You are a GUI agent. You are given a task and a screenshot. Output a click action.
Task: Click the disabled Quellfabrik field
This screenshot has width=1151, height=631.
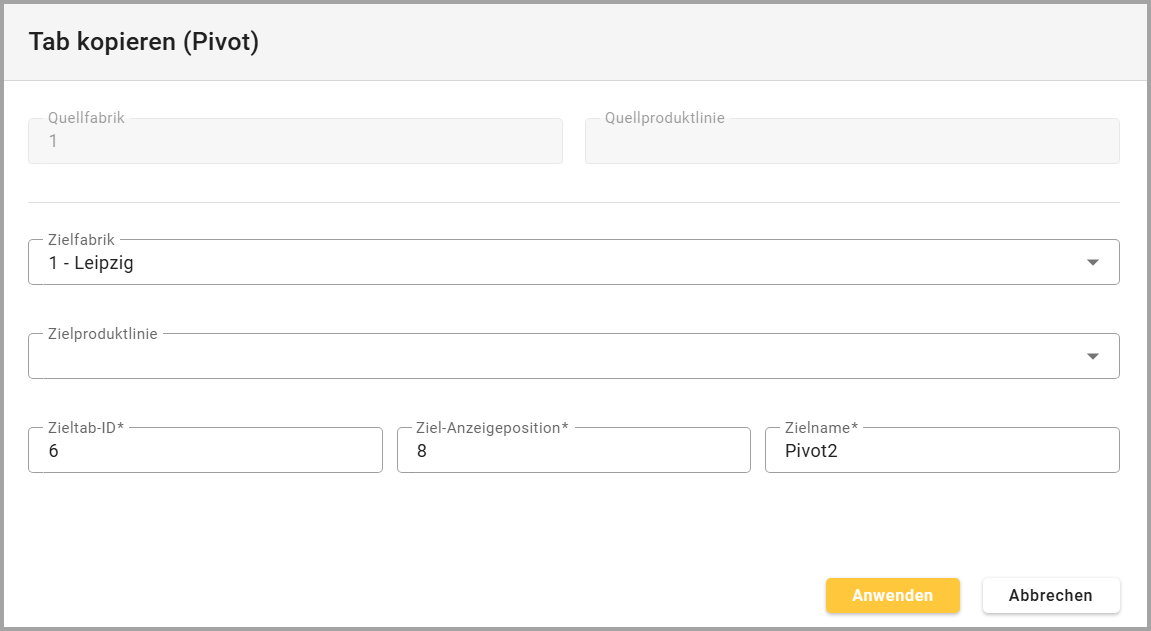(x=295, y=142)
